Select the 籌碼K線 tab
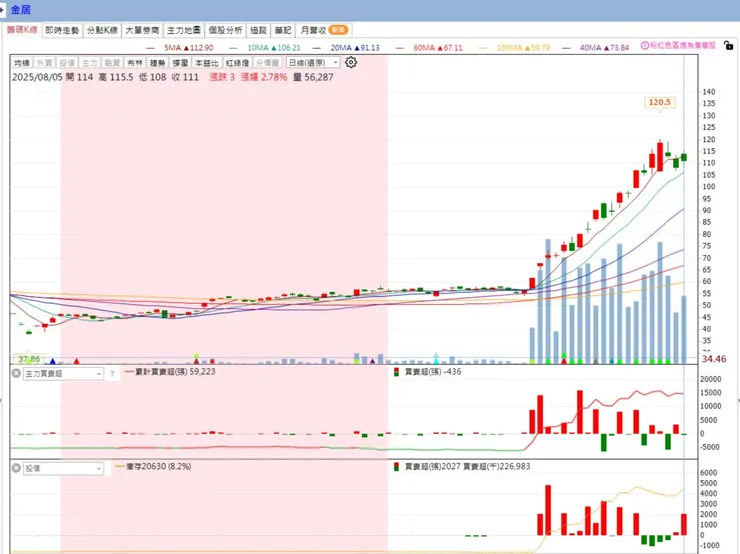Image resolution: width=740 pixels, height=554 pixels. click(x=22, y=30)
